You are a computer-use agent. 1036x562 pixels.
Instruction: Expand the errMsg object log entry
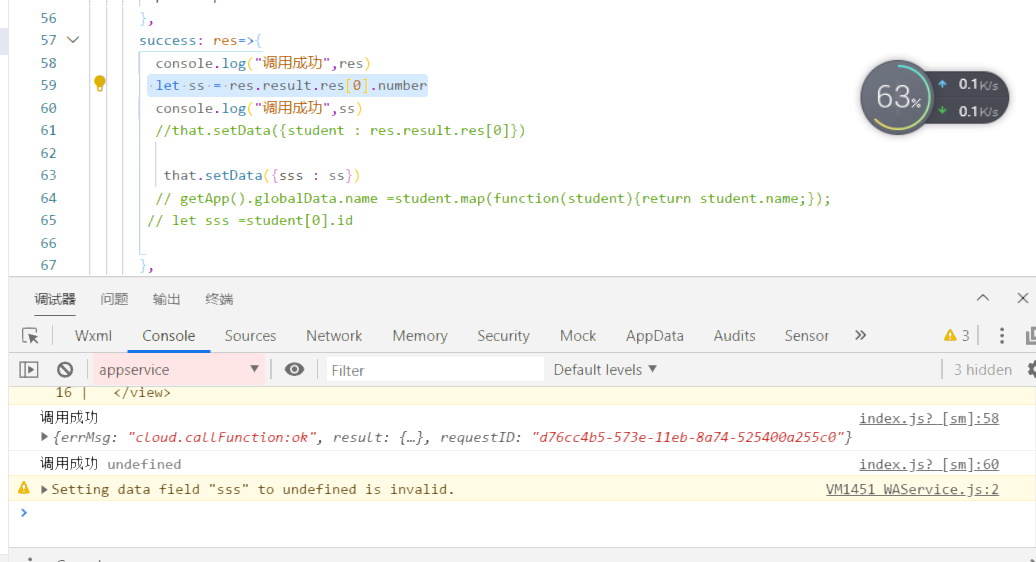(x=44, y=437)
